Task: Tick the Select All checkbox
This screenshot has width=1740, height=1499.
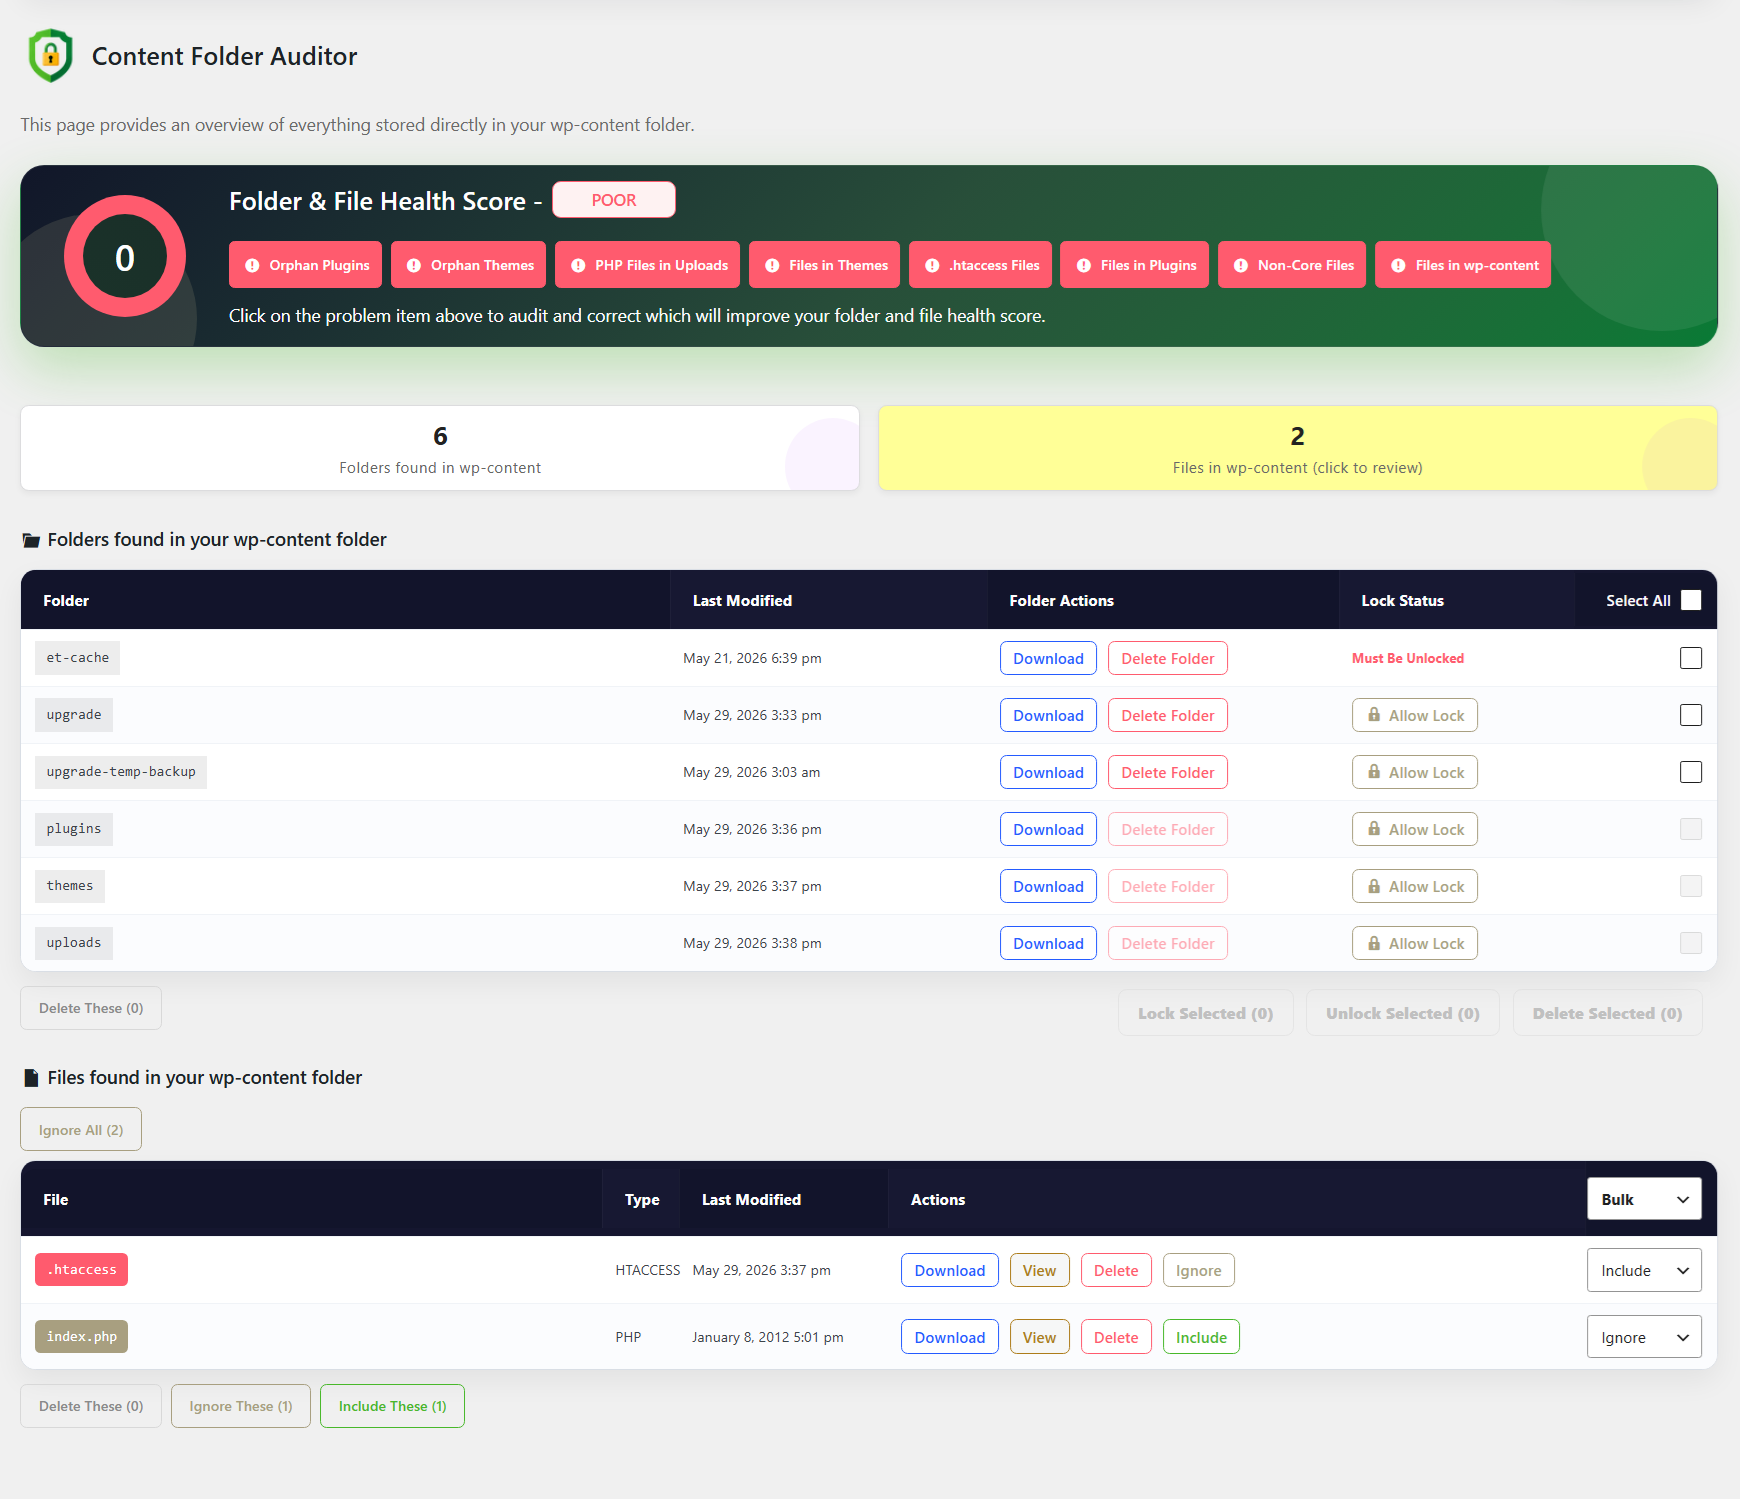Action: [1691, 600]
